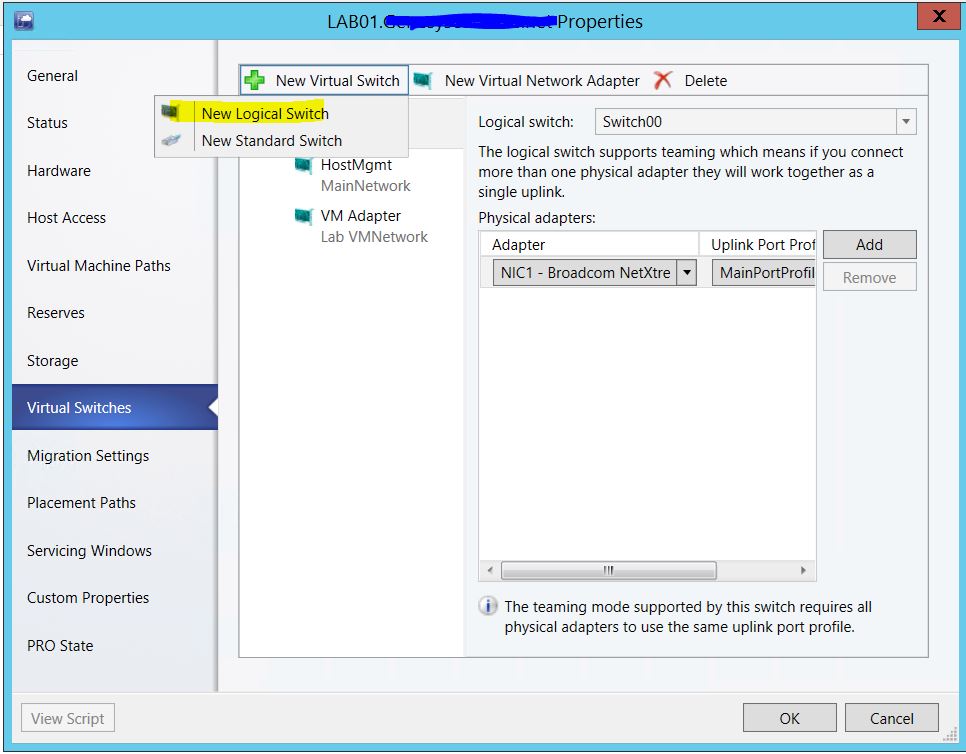Click the info icon near the teaming note
The height and width of the screenshot is (754, 966).
tap(487, 605)
